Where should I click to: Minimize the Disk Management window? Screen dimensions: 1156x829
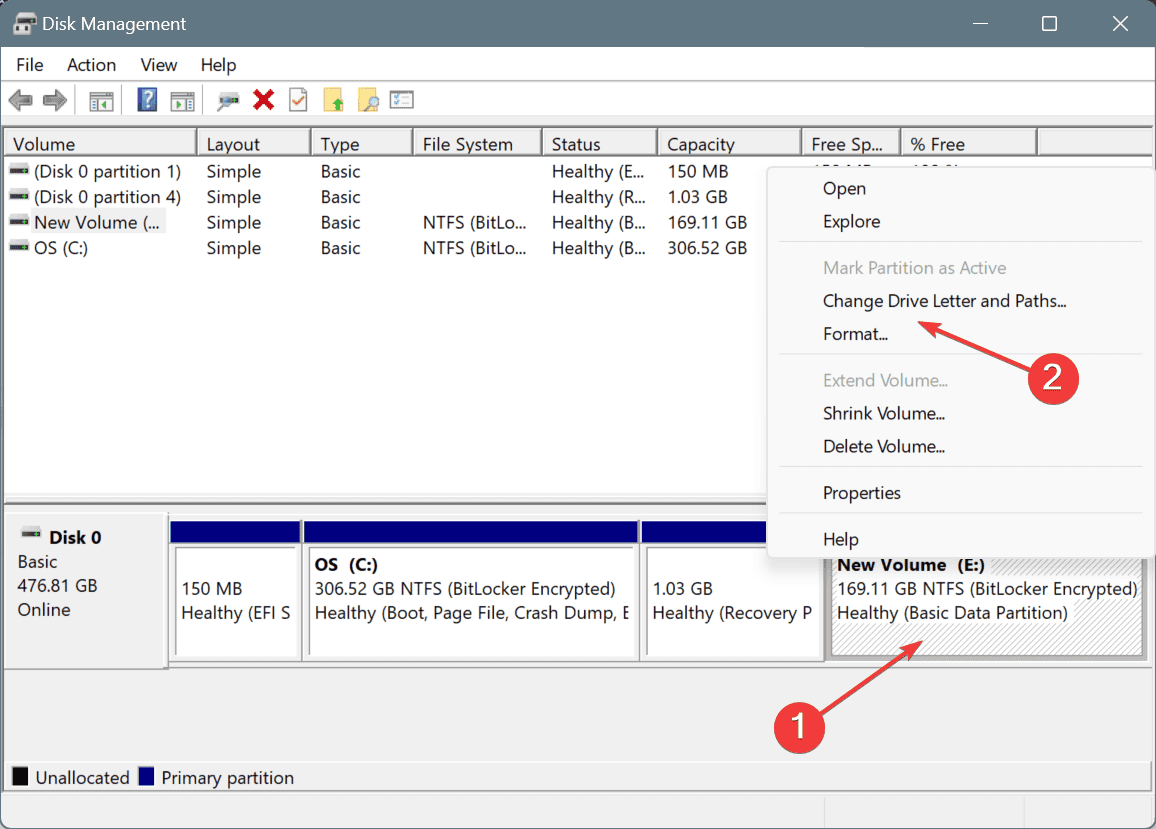[980, 24]
